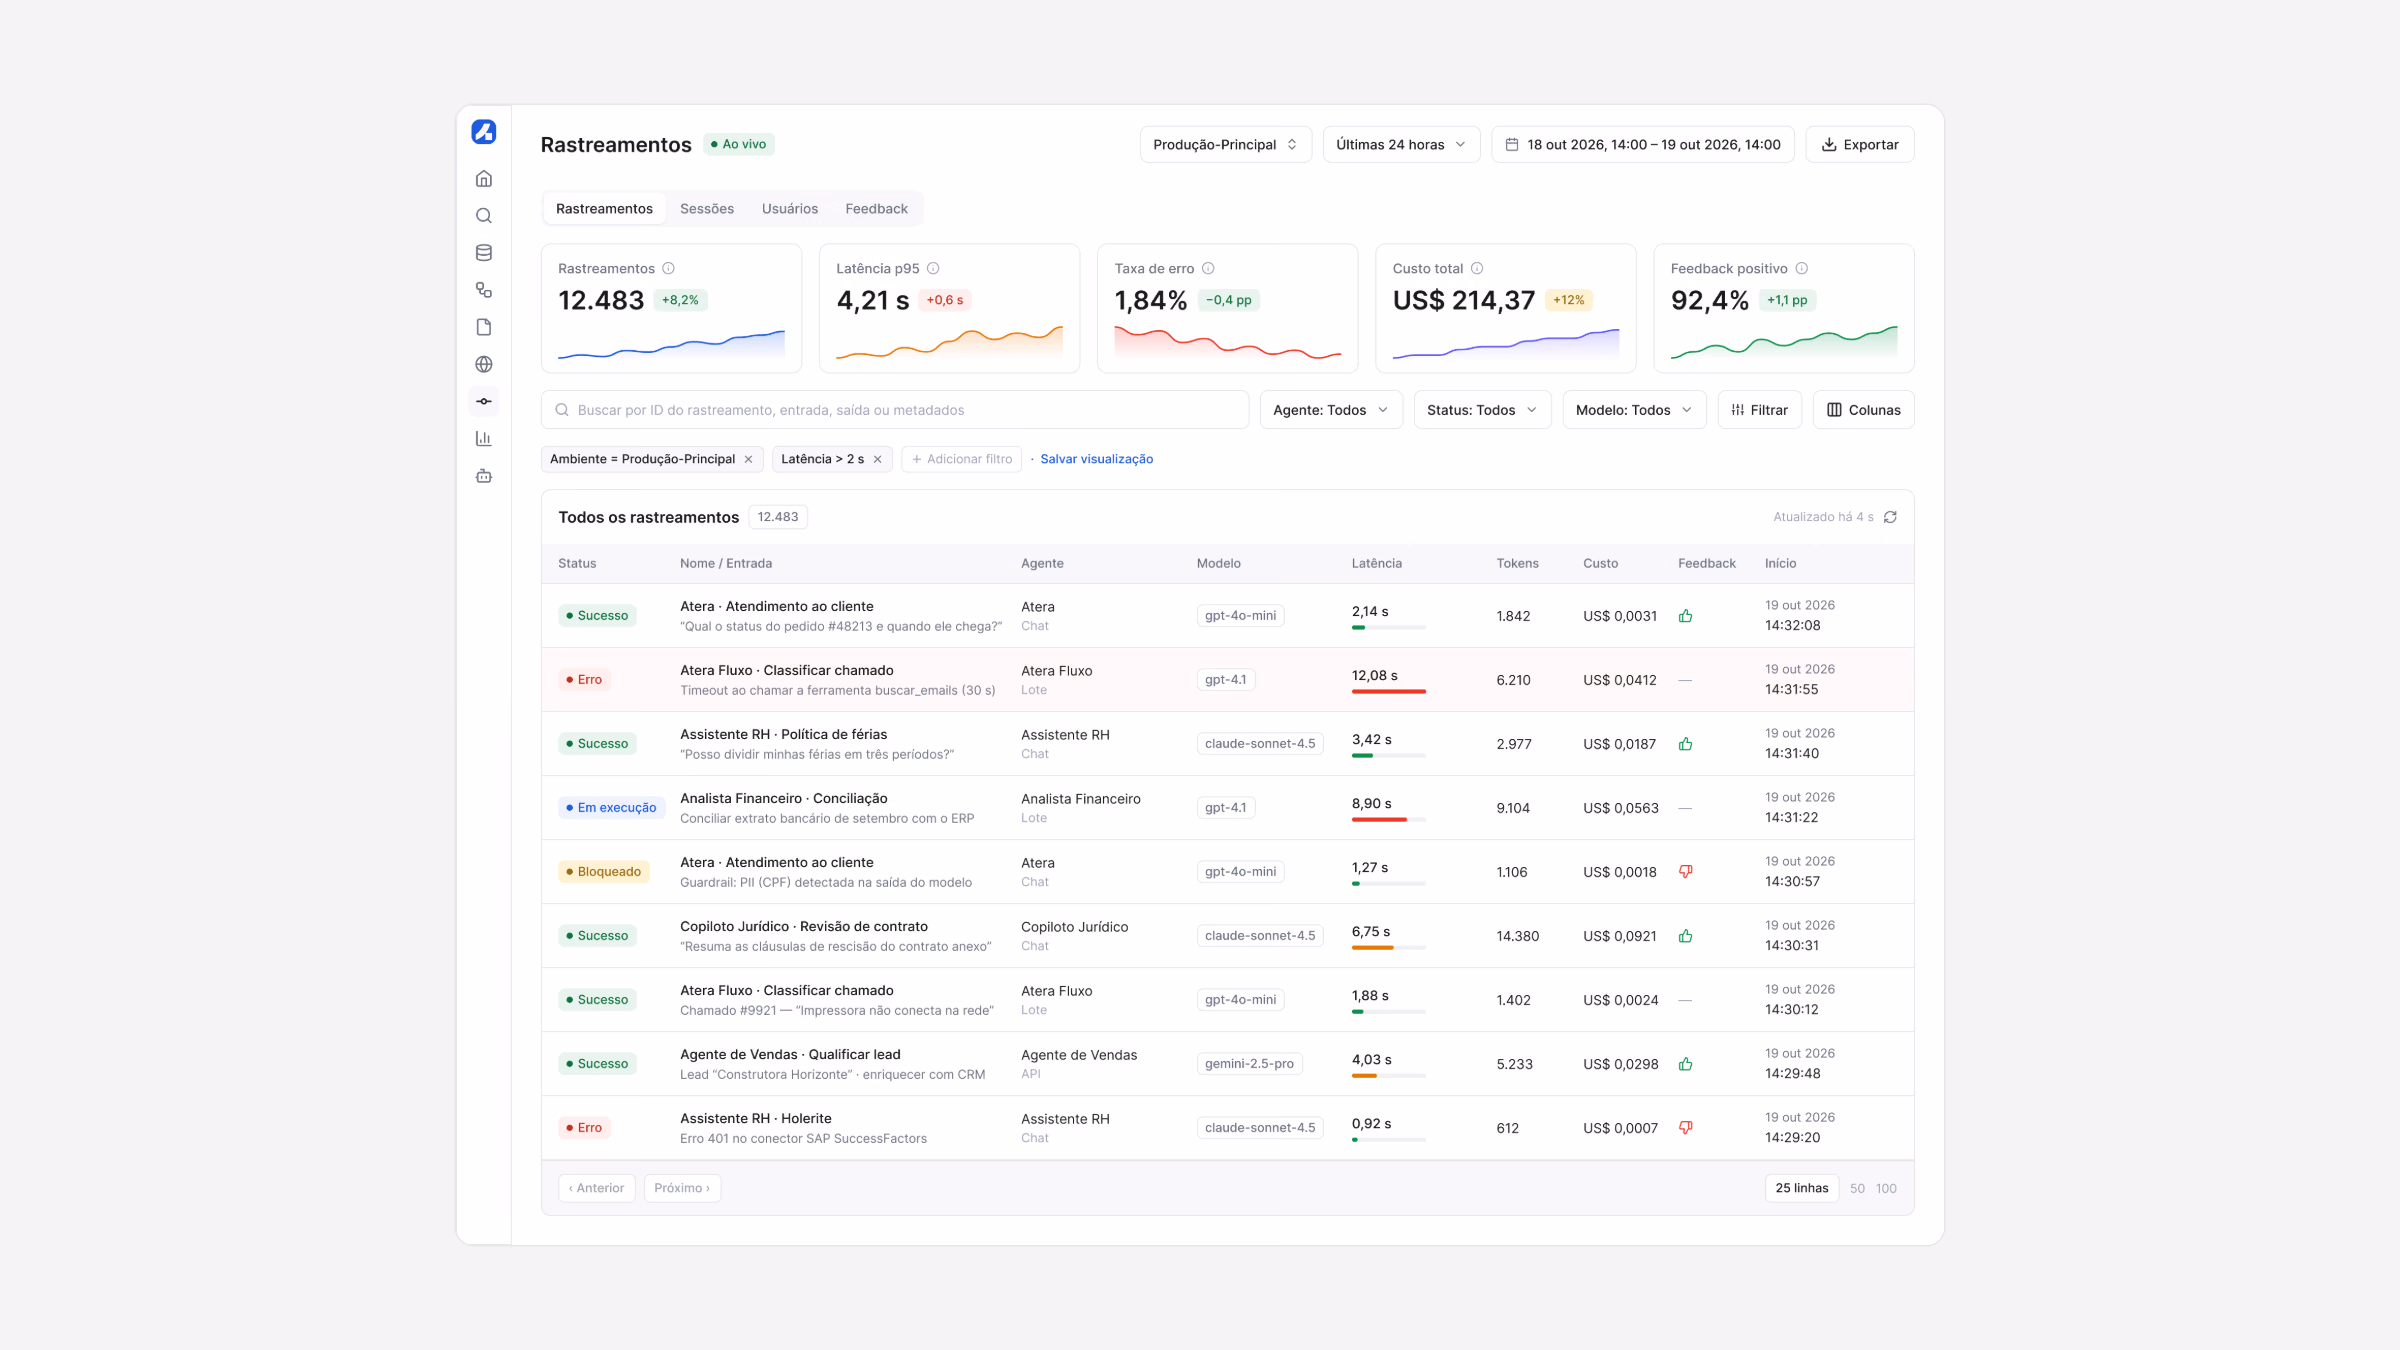
Task: Sort by the Latência column header
Action: tap(1376, 563)
